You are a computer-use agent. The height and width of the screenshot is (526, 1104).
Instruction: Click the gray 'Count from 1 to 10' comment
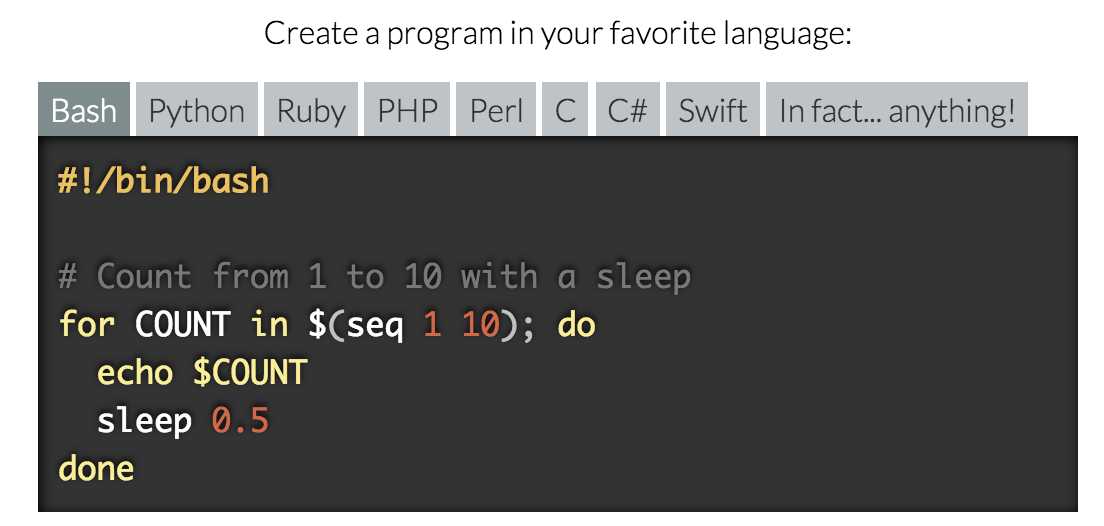(x=374, y=277)
